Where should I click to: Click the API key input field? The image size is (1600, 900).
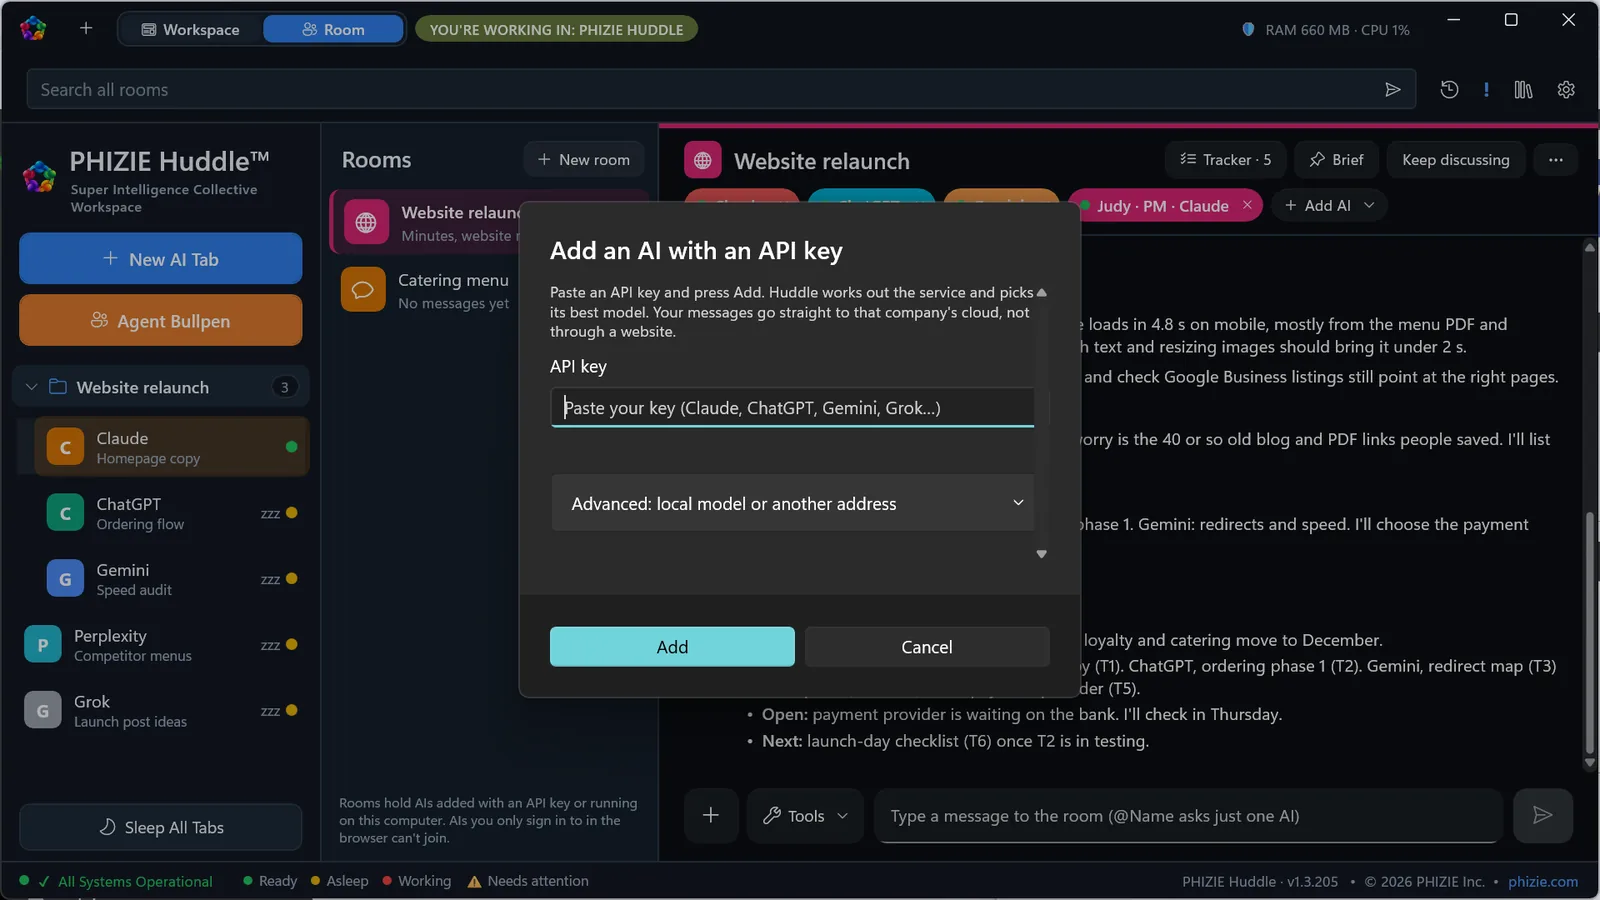click(x=792, y=408)
